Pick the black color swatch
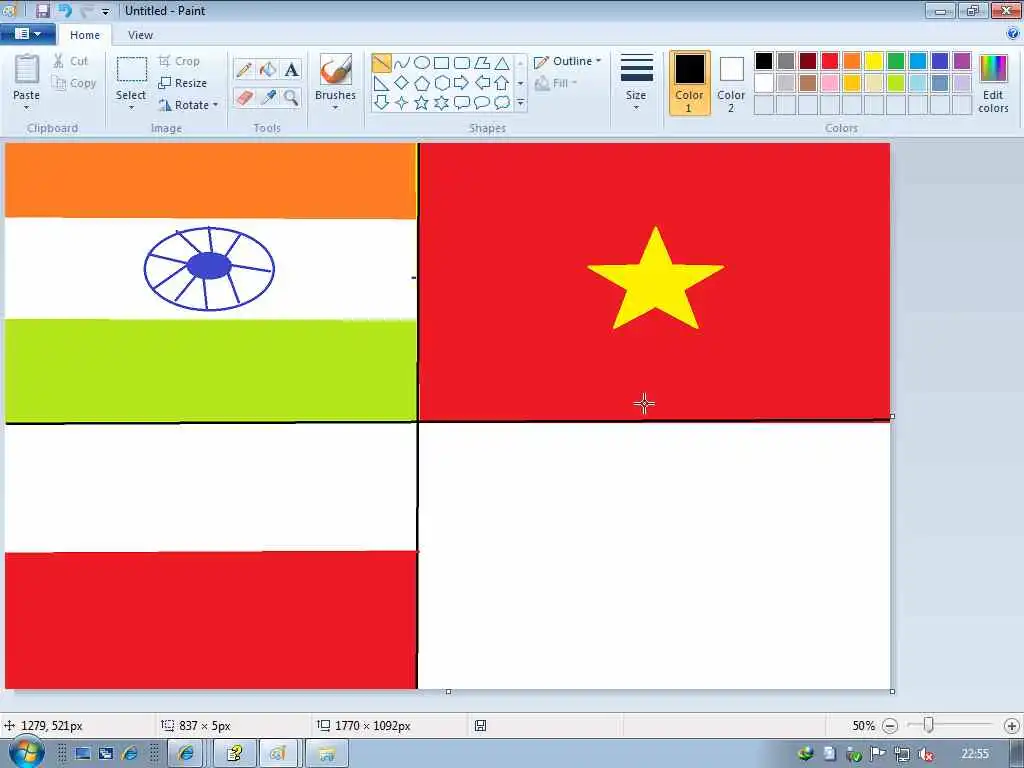The height and width of the screenshot is (768, 1024). tap(764, 61)
